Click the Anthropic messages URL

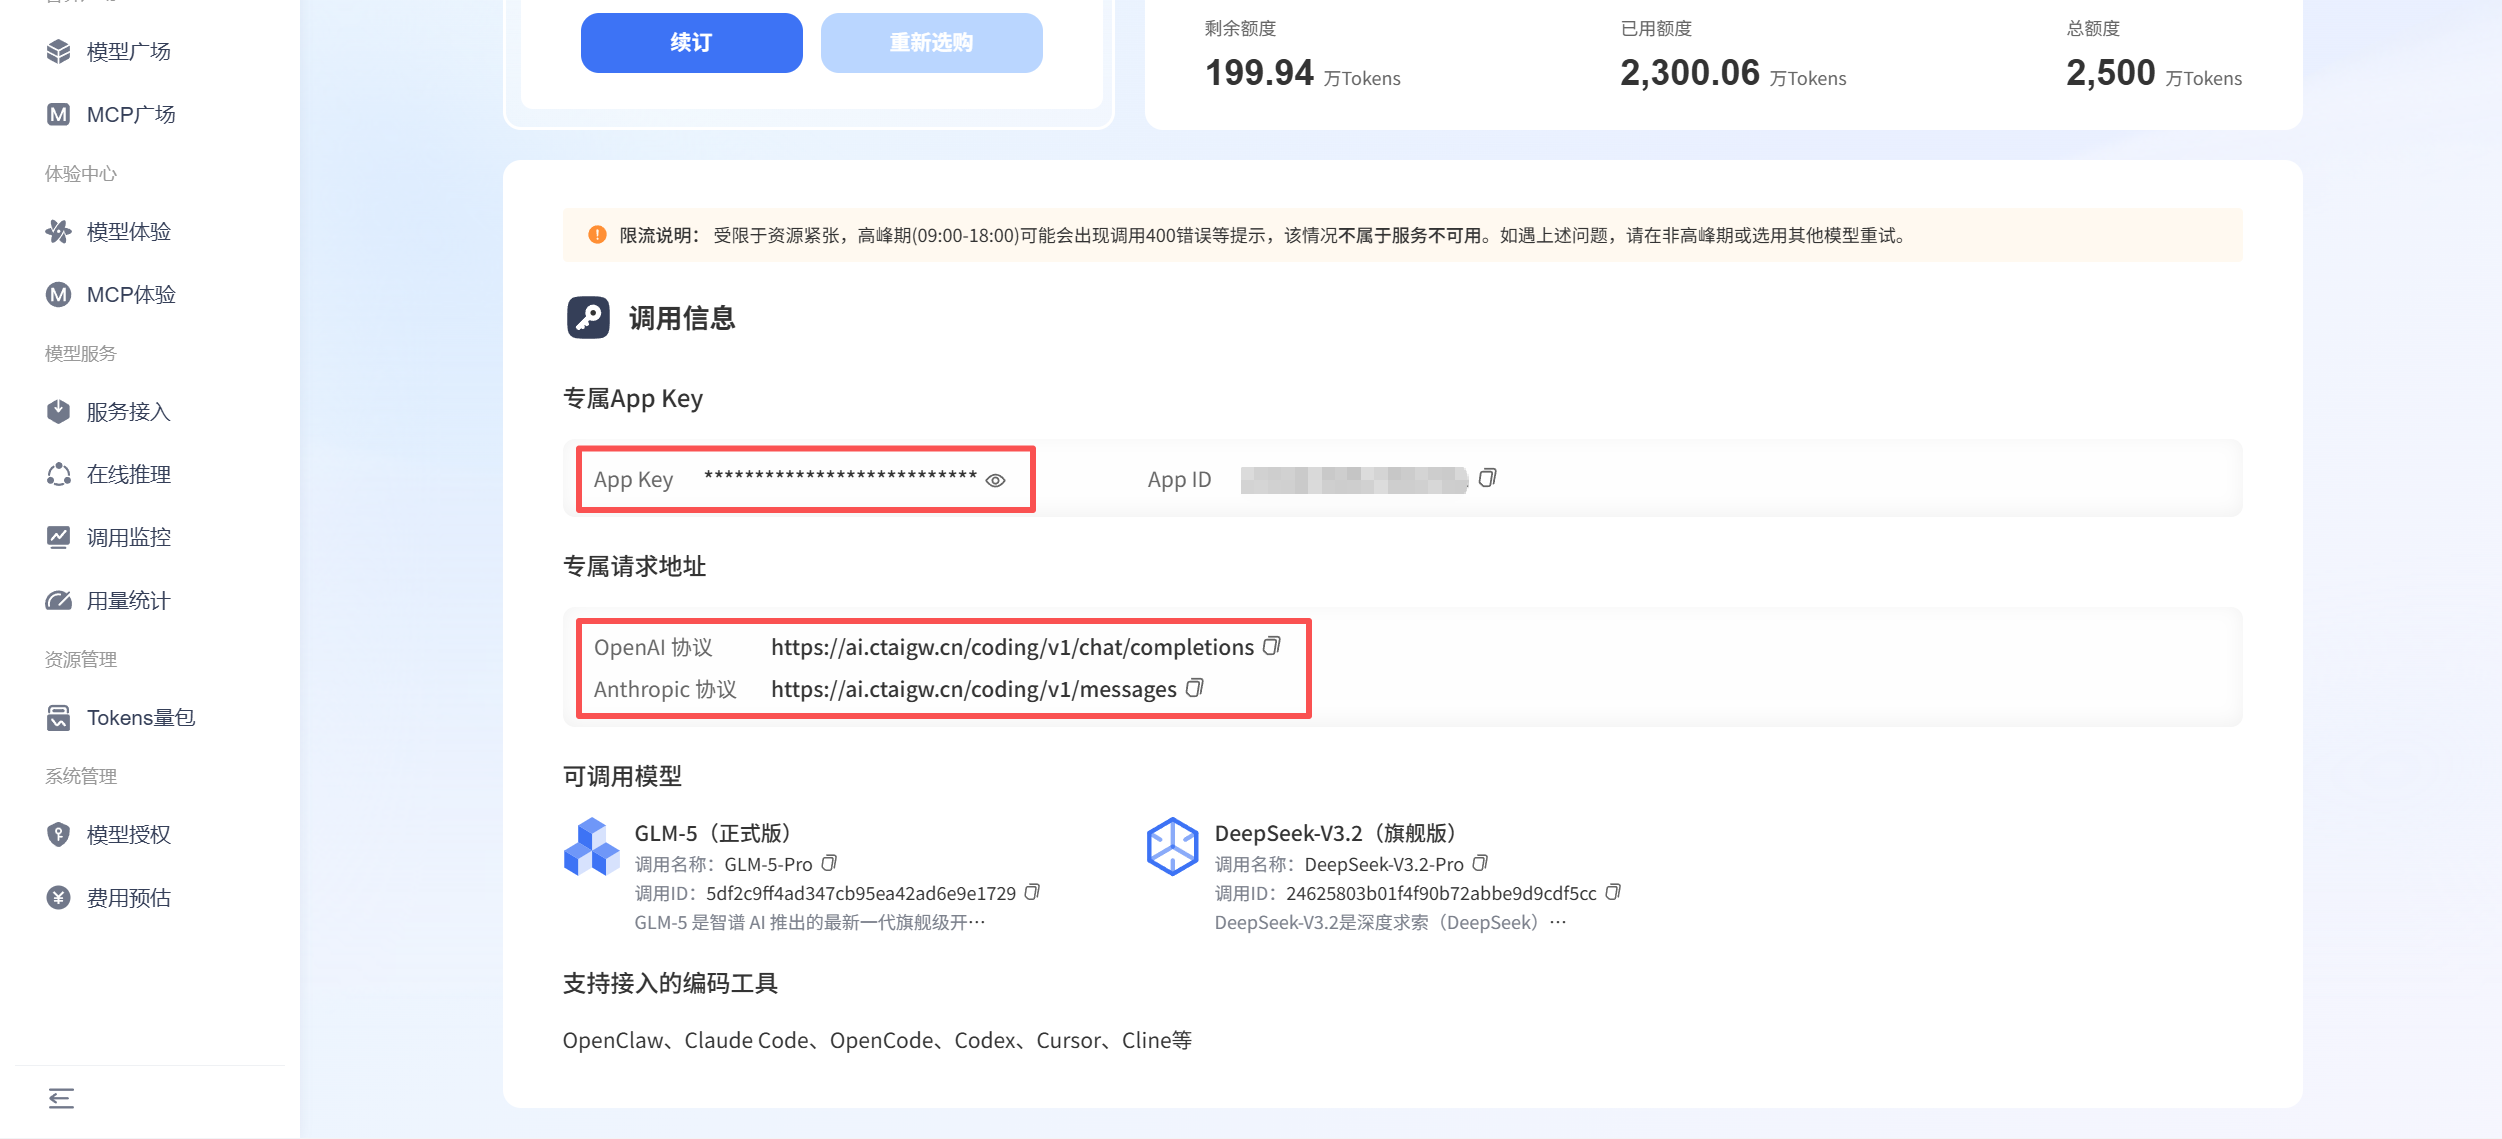pyautogui.click(x=974, y=689)
